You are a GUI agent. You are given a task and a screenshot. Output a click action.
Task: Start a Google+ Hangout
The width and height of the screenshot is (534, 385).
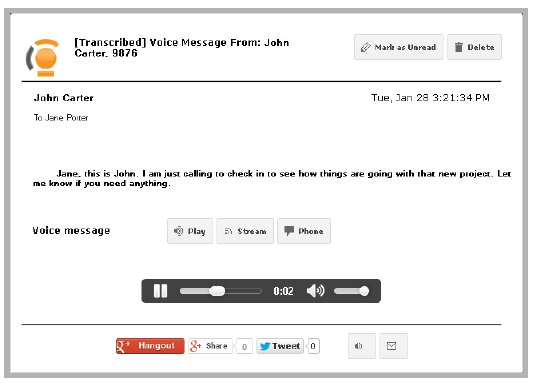(150, 346)
